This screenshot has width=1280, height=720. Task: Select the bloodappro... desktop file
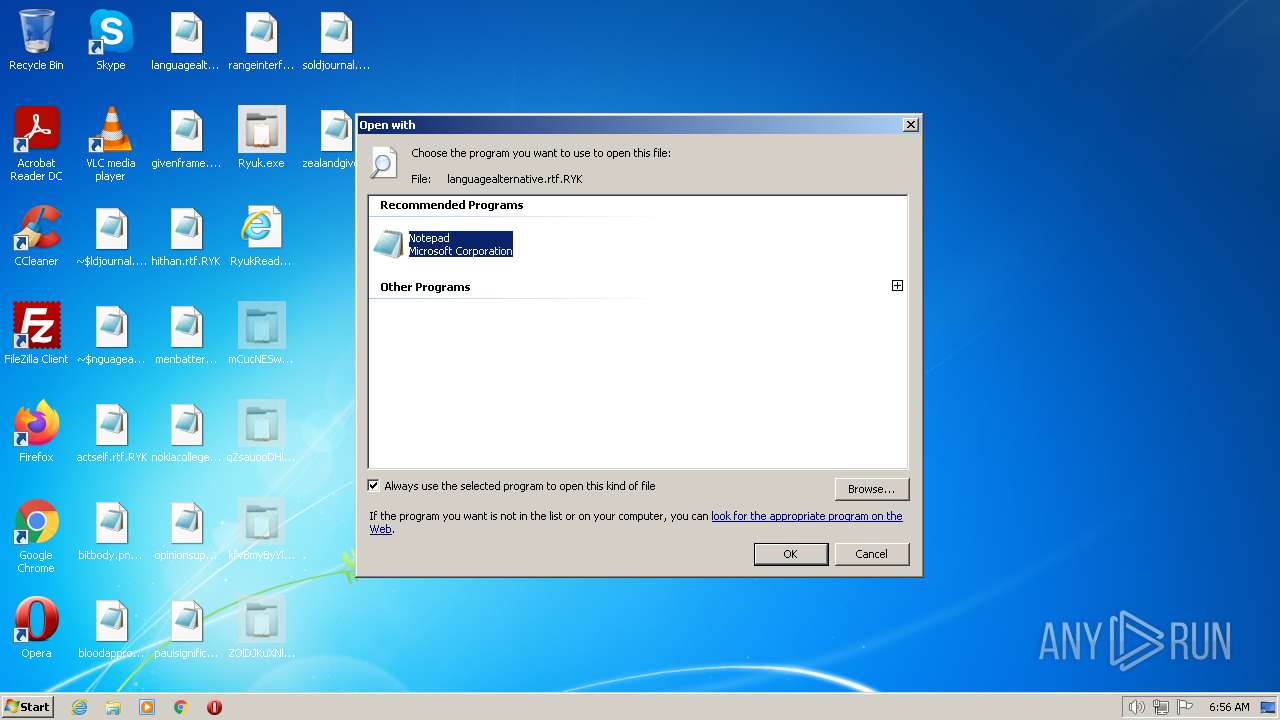pyautogui.click(x=111, y=628)
